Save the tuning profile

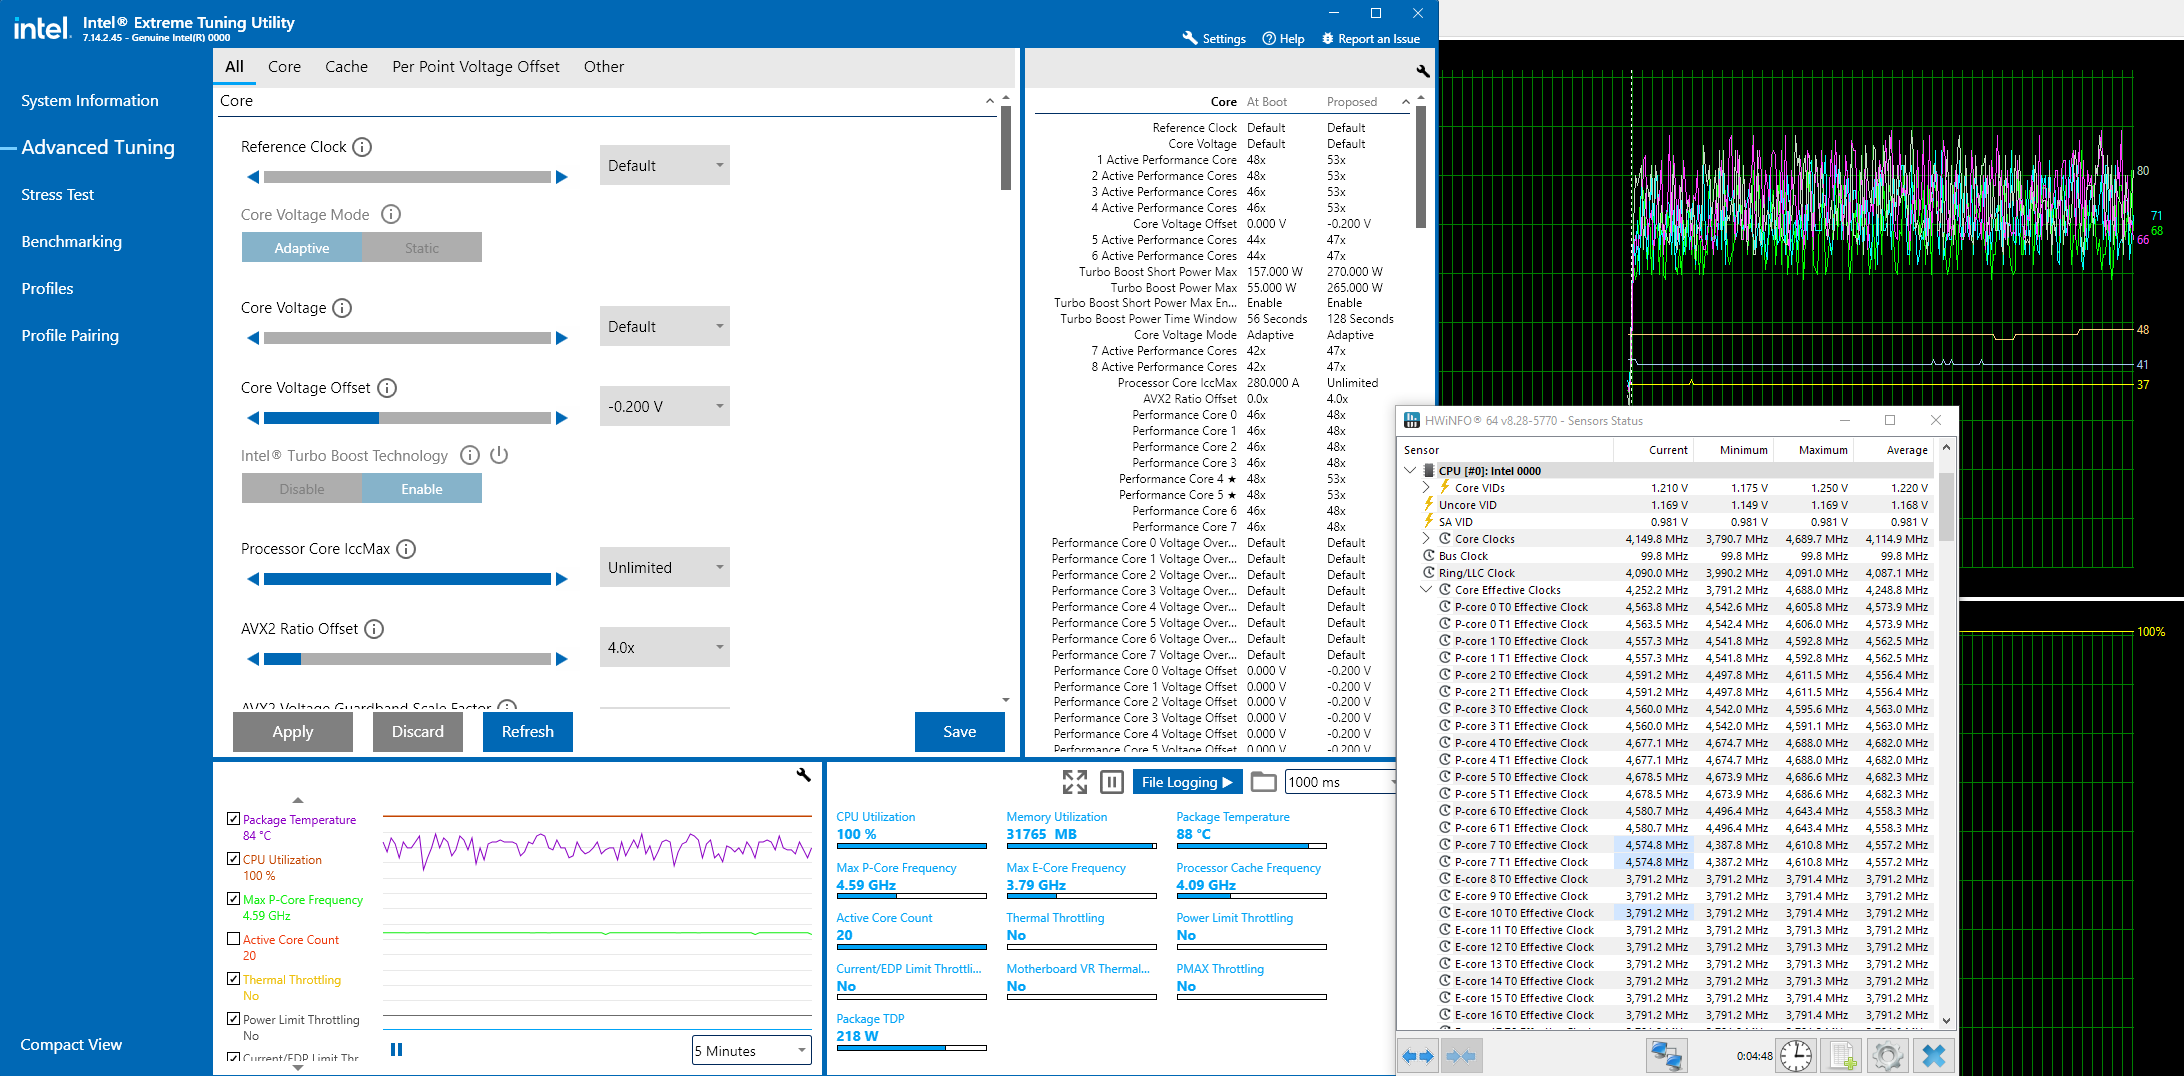coord(960,732)
